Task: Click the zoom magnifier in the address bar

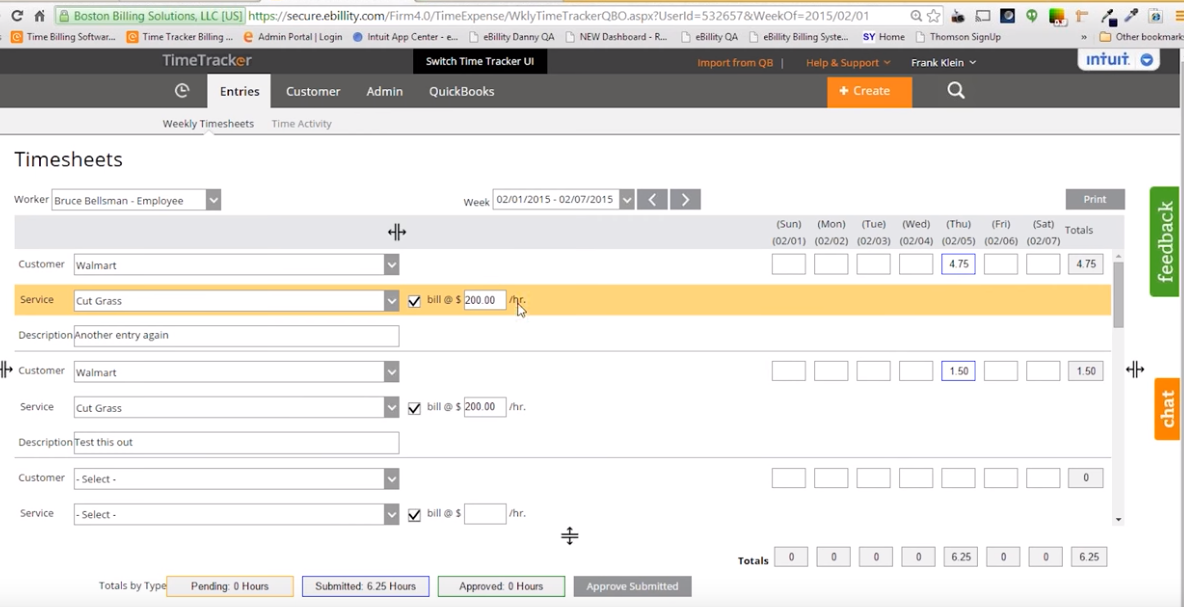Action: [x=916, y=15]
